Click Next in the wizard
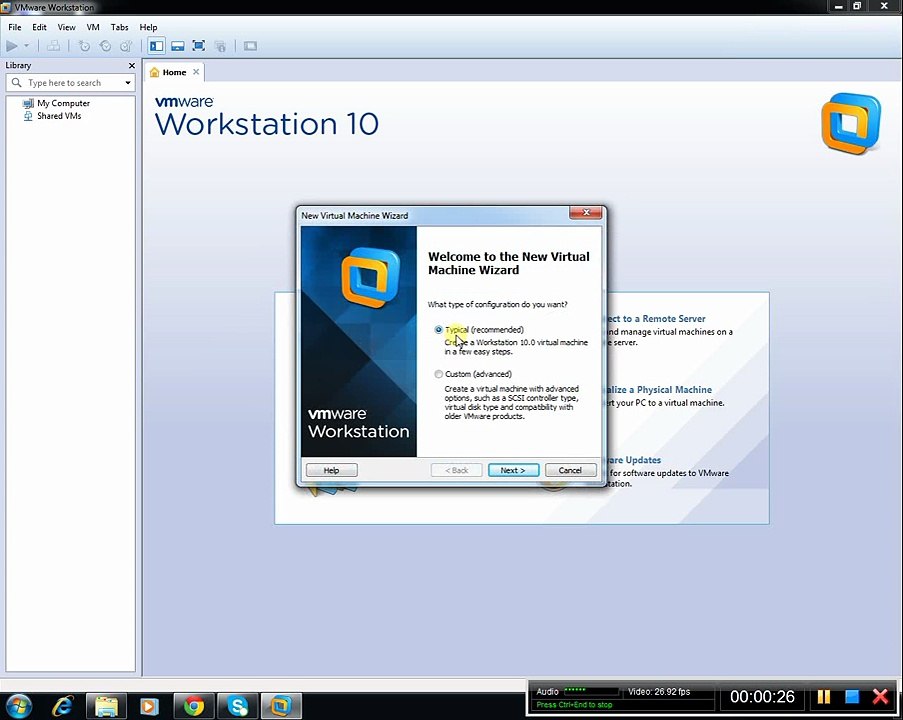This screenshot has height=720, width=903. click(x=513, y=470)
